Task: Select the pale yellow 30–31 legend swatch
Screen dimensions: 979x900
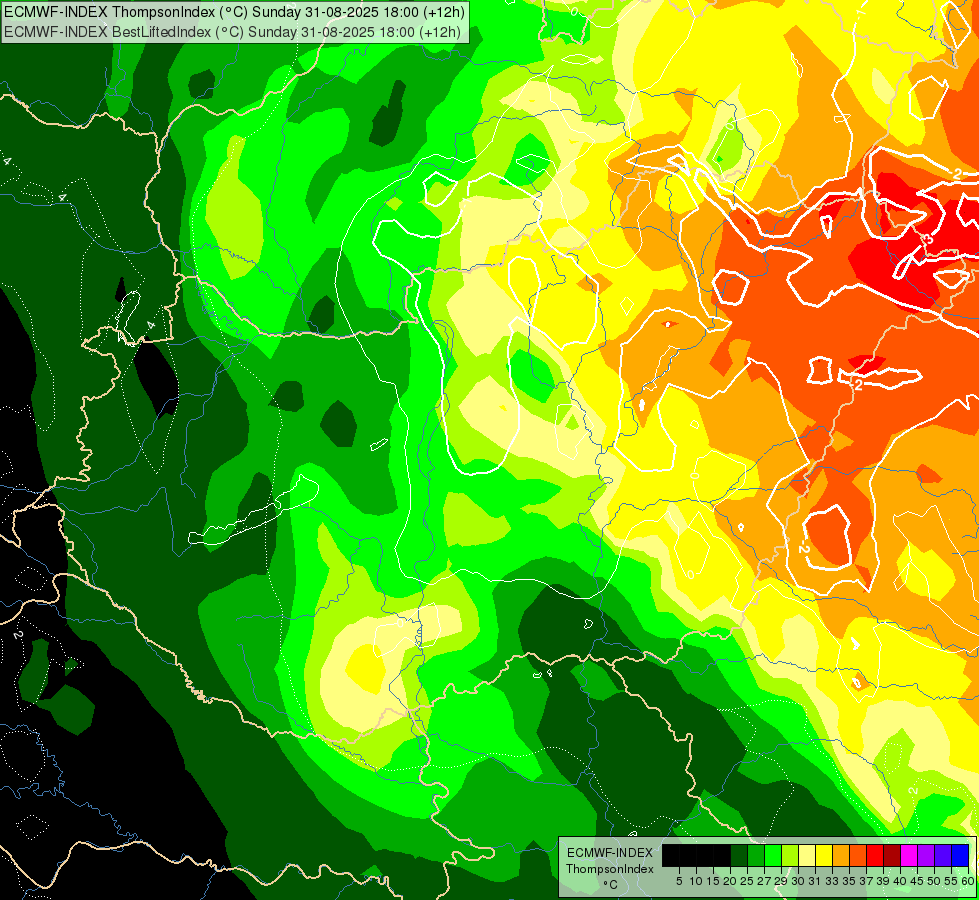Action: pos(807,855)
